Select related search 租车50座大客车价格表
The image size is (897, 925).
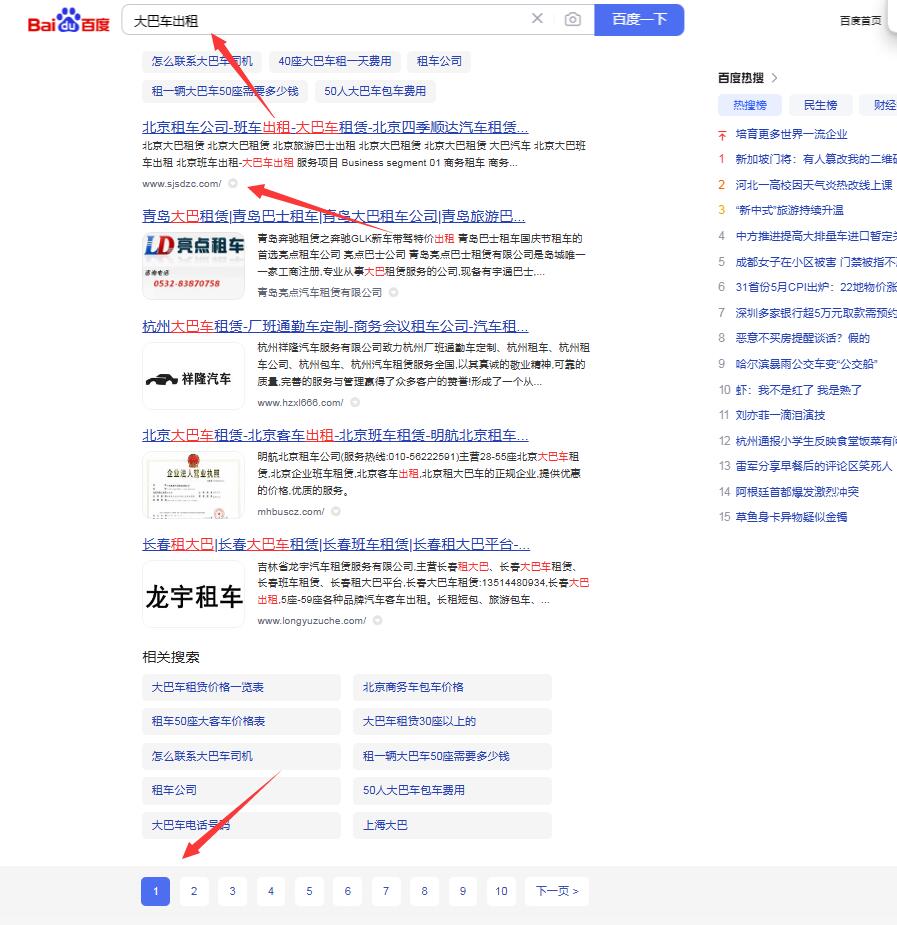tap(241, 721)
